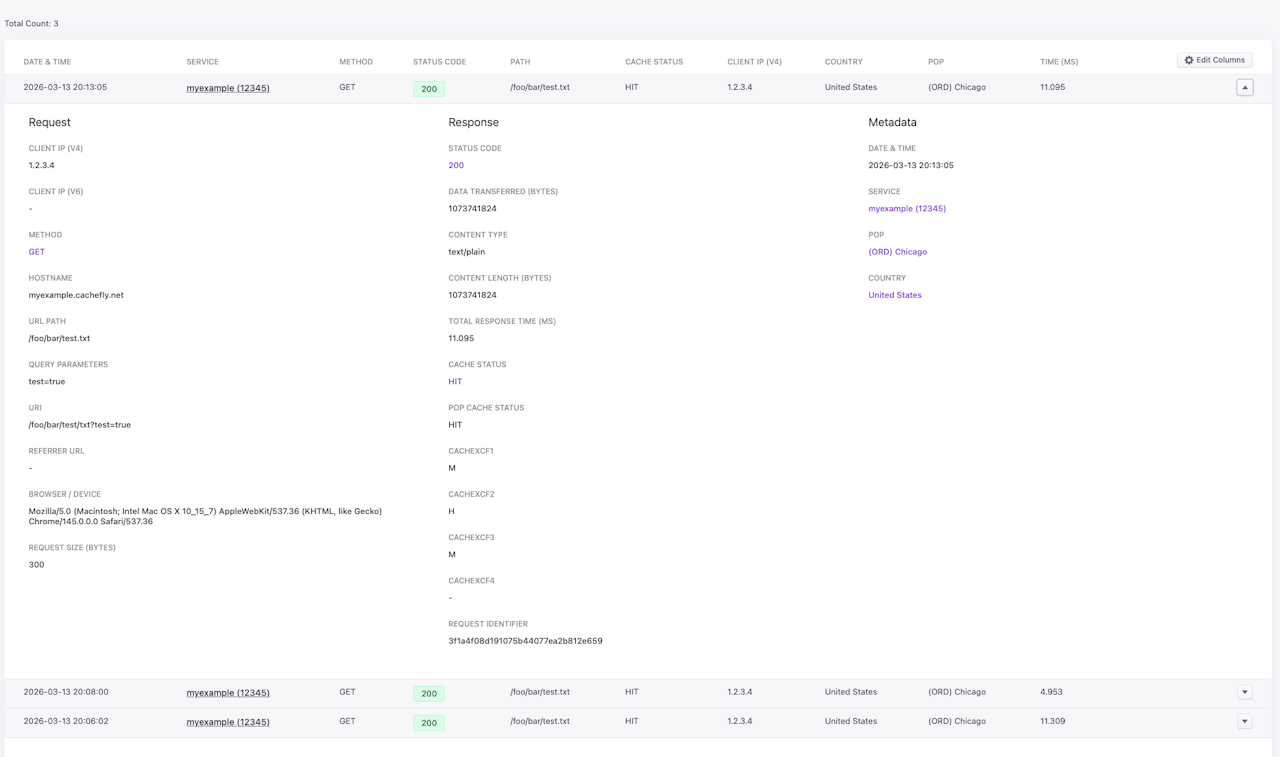
Task: Click (ORD) Chicago link in Metadata
Action: click(x=897, y=252)
